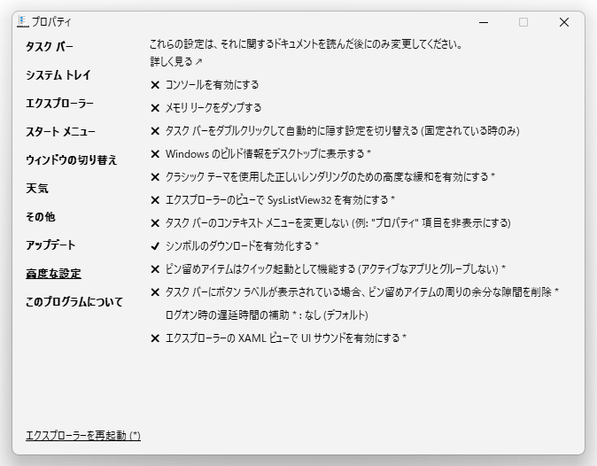597x466 pixels.
Task: Open the その他 section
Action: click(40, 217)
